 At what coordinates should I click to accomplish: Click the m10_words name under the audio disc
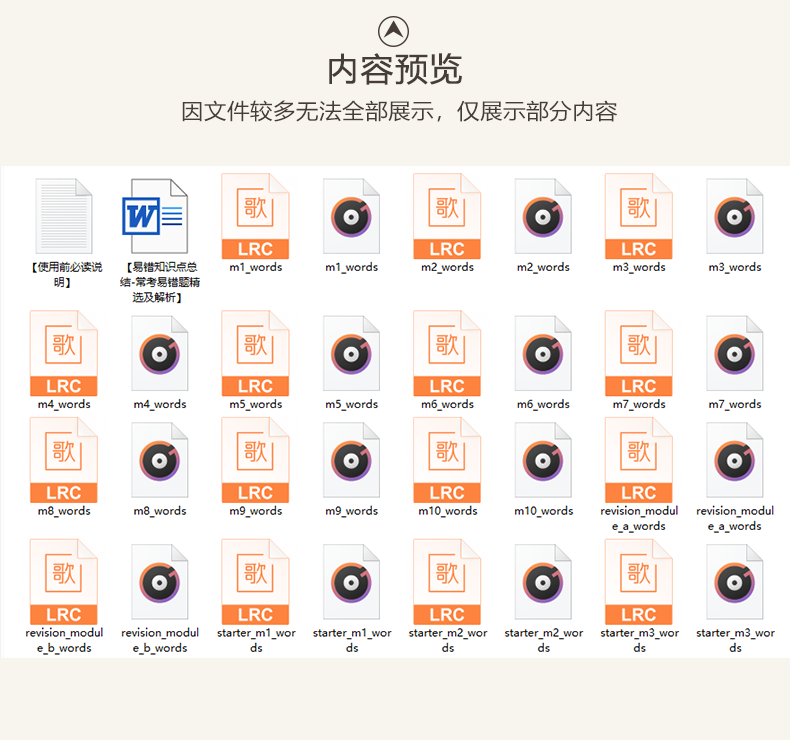pos(543,511)
